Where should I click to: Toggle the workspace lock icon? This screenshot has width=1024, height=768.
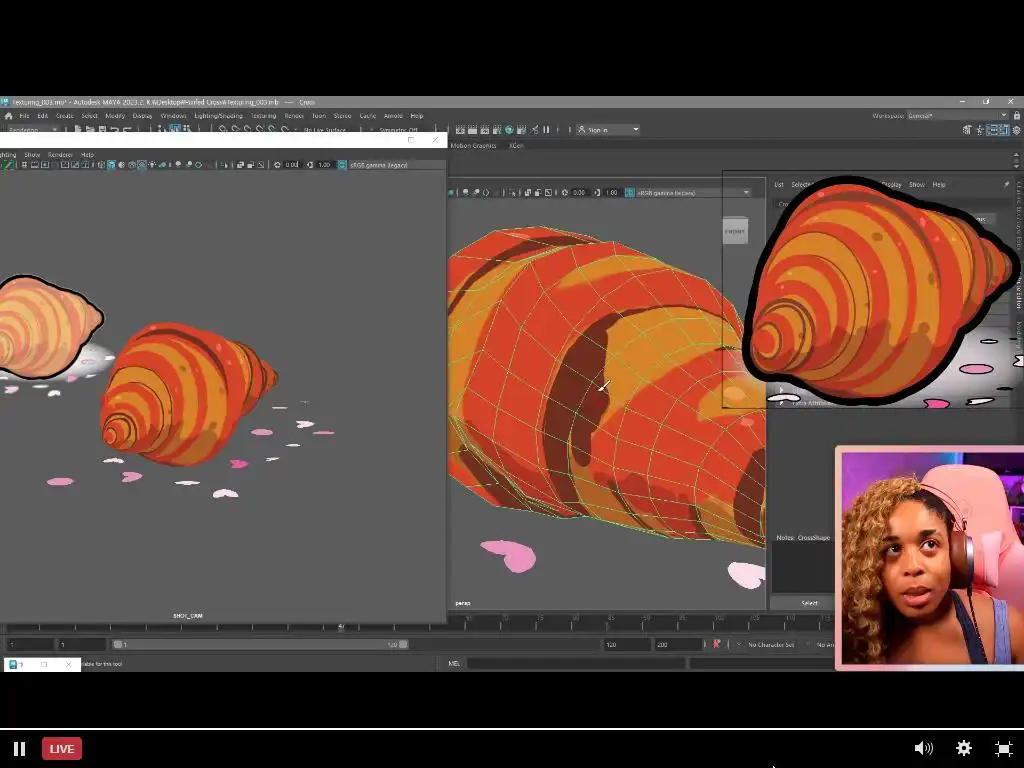click(1017, 116)
